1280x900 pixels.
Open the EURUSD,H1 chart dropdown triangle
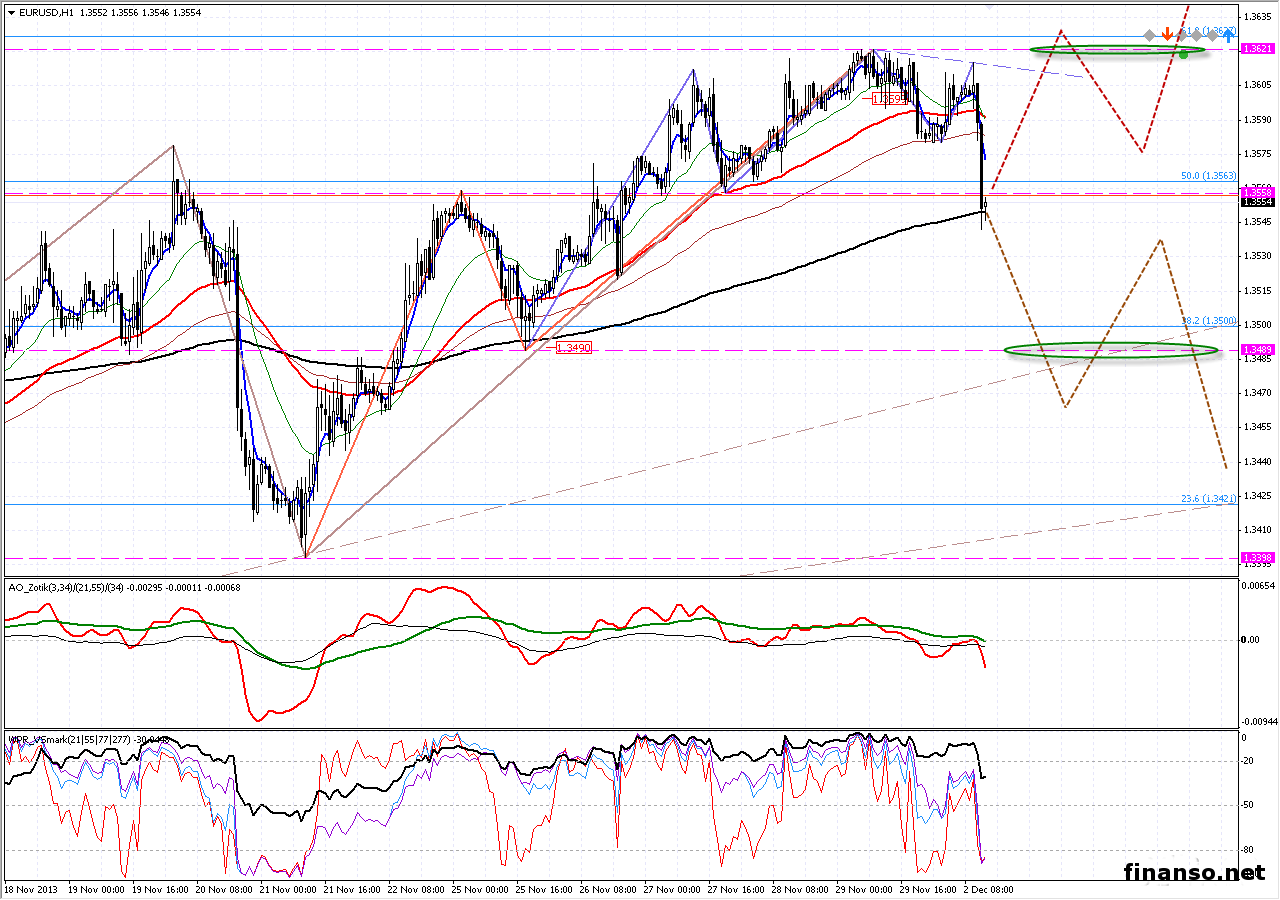pos(10,13)
